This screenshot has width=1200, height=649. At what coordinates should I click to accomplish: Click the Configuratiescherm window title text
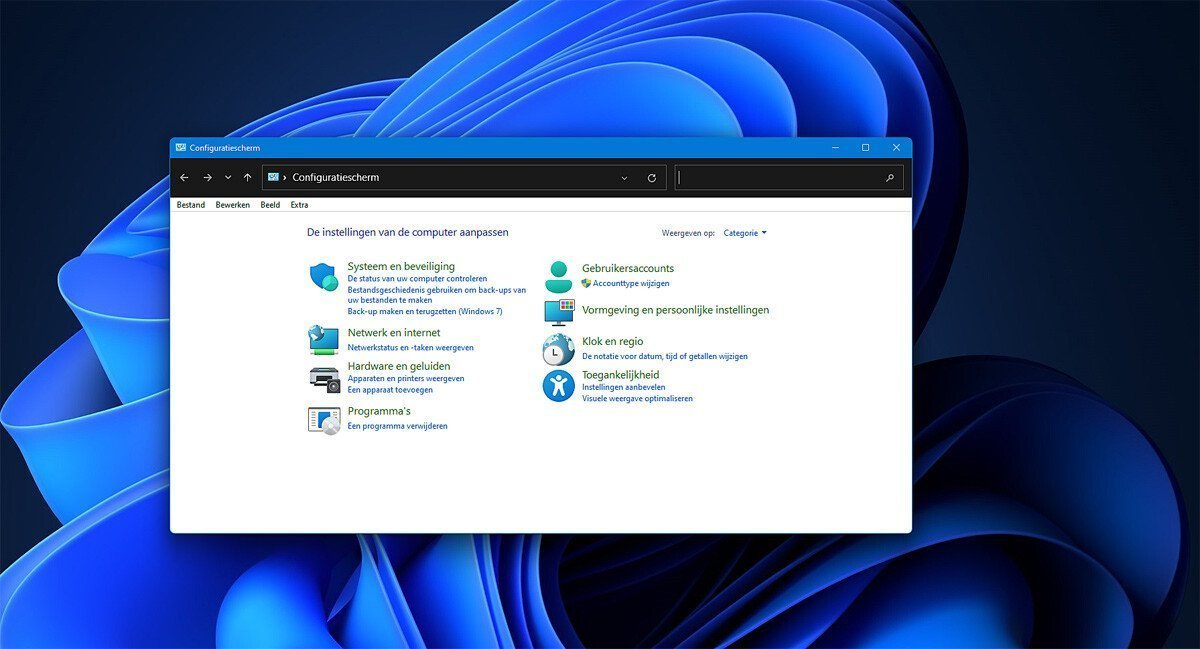[225, 148]
